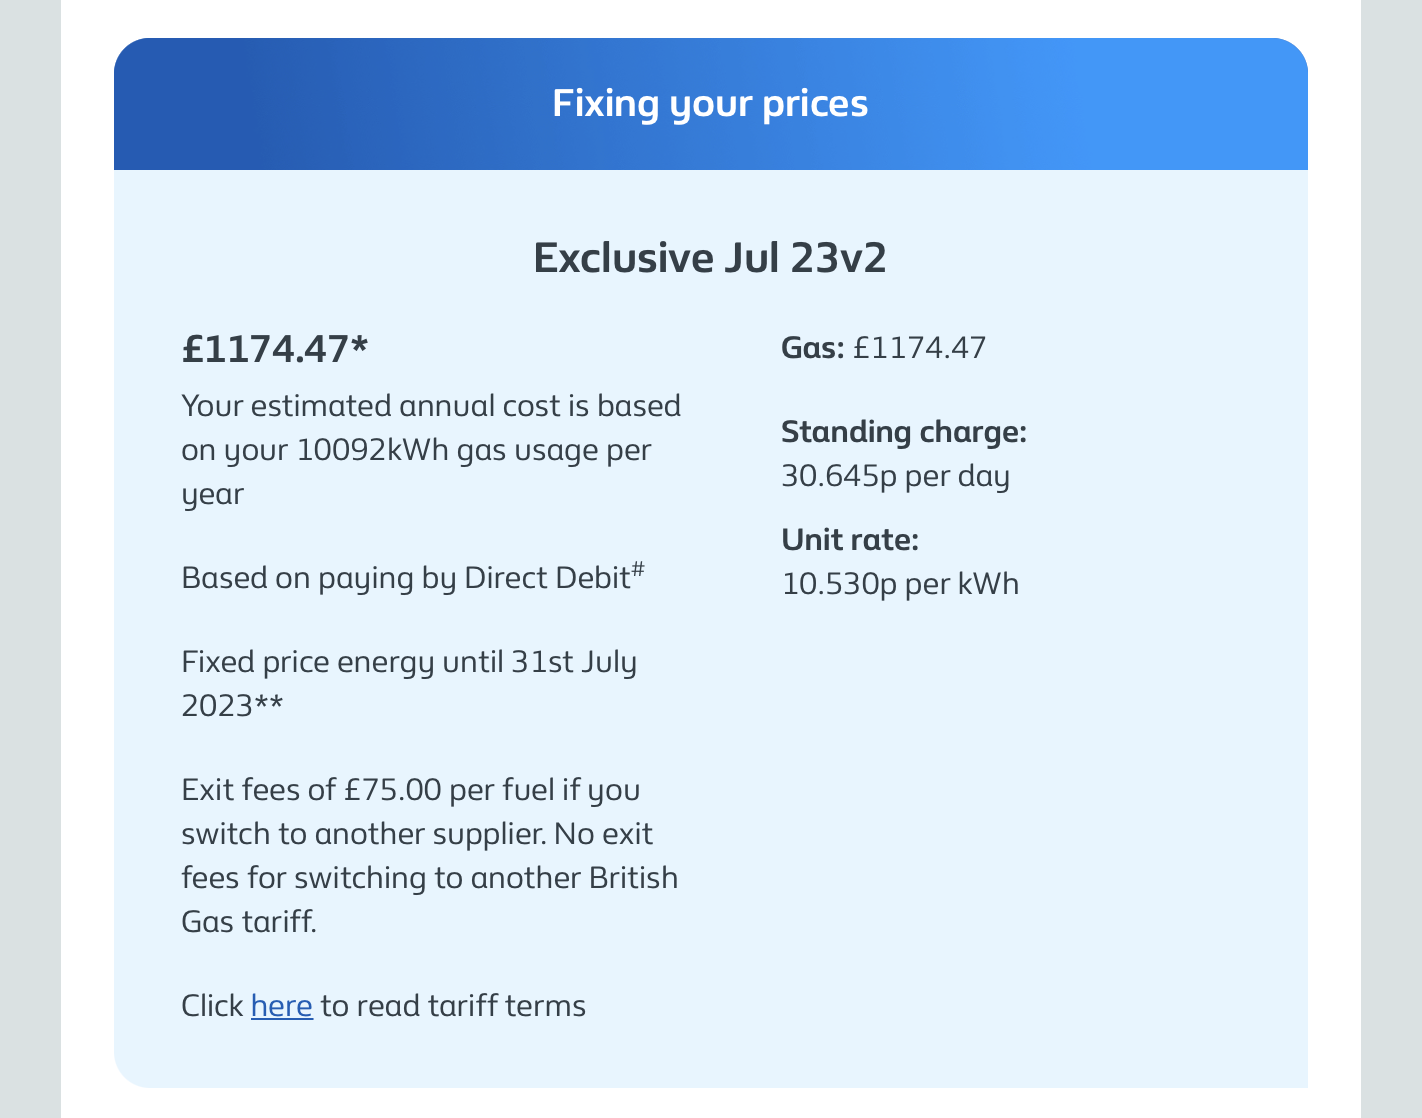
Task: Click the 'Gas:' label
Action: tap(812, 348)
